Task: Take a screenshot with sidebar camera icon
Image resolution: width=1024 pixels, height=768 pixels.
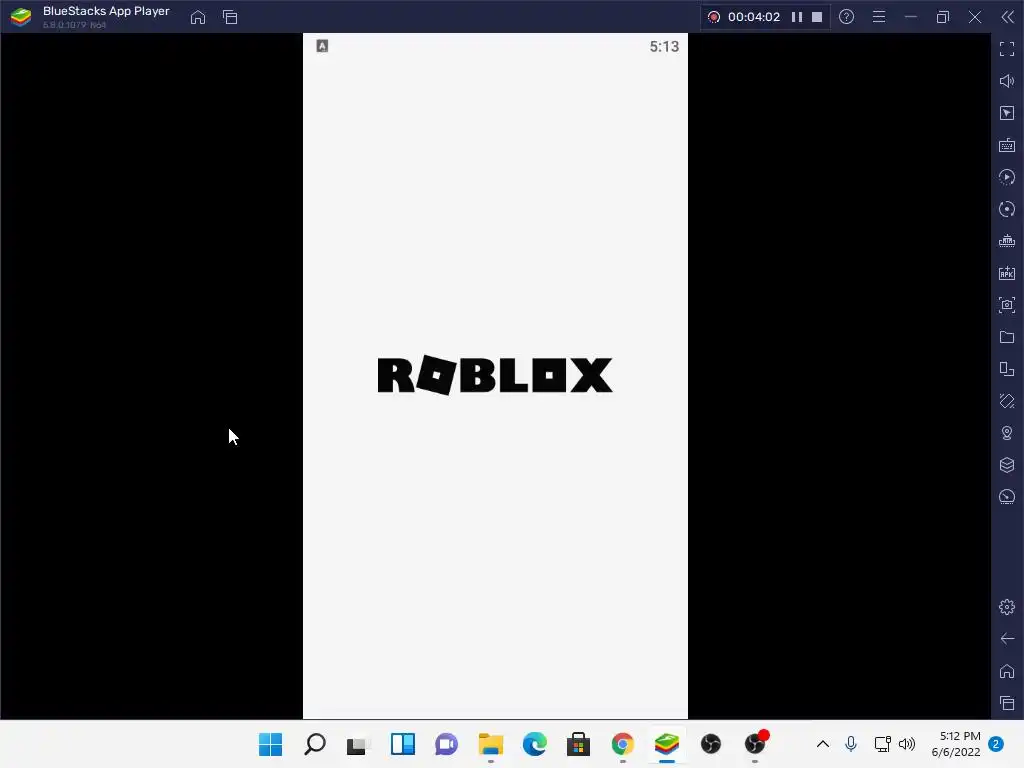Action: tap(1007, 305)
